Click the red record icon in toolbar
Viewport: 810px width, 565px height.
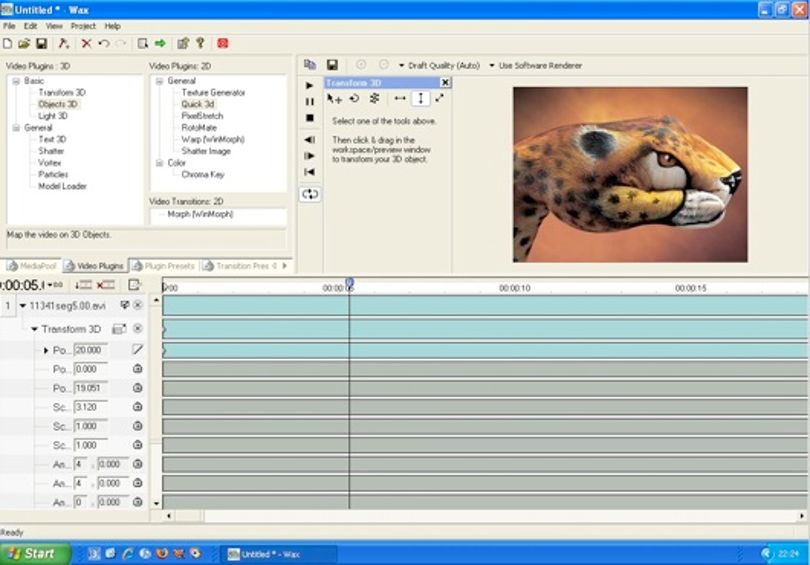click(223, 43)
